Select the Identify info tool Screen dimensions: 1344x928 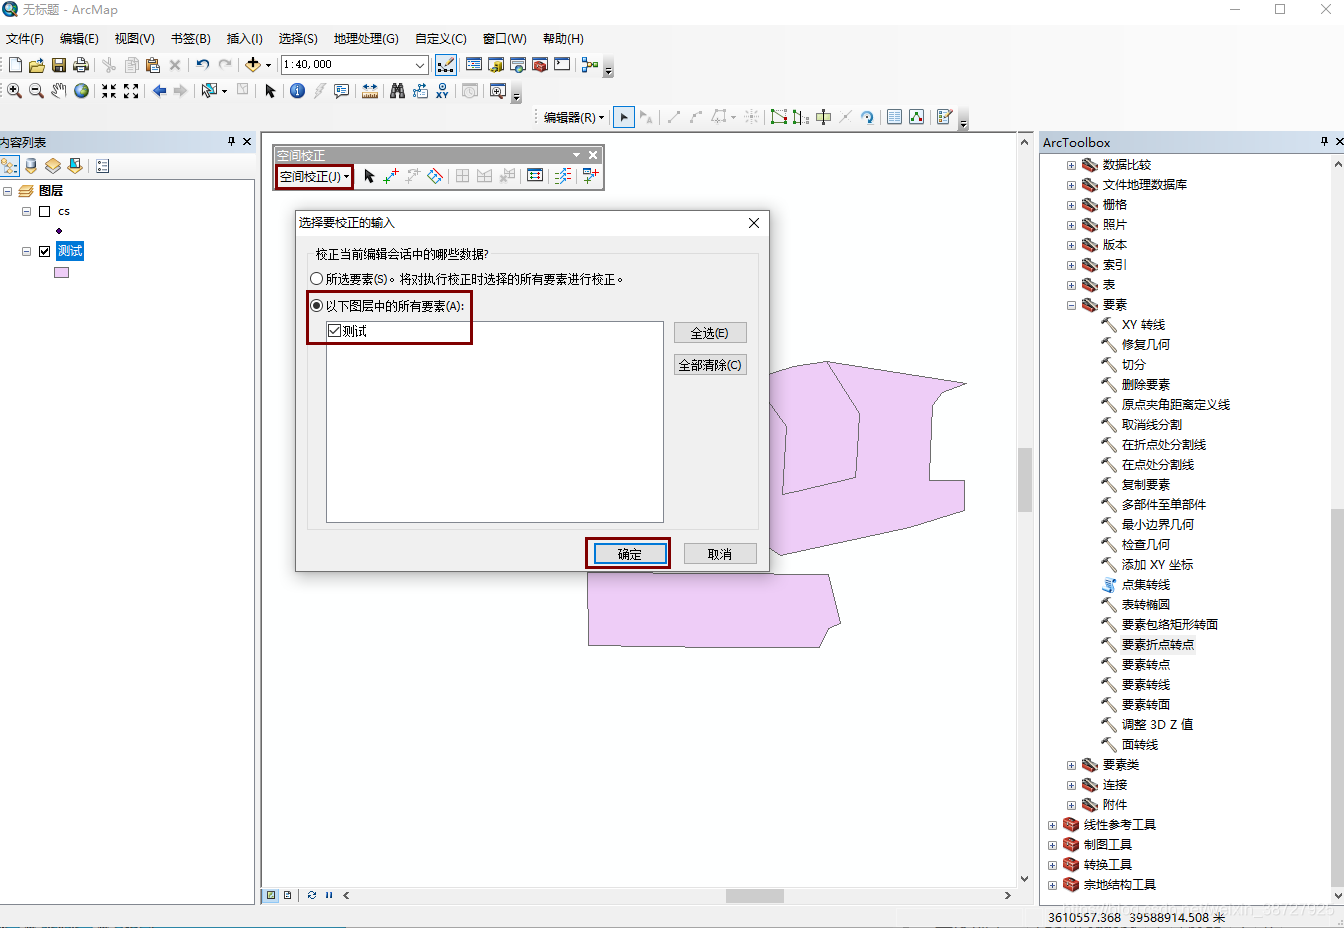coord(297,91)
